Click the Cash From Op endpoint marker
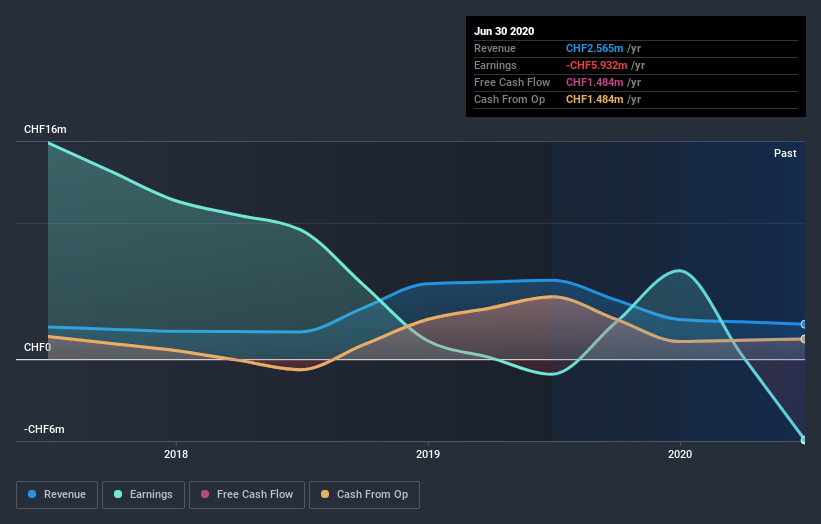This screenshot has width=821, height=524. [x=804, y=339]
